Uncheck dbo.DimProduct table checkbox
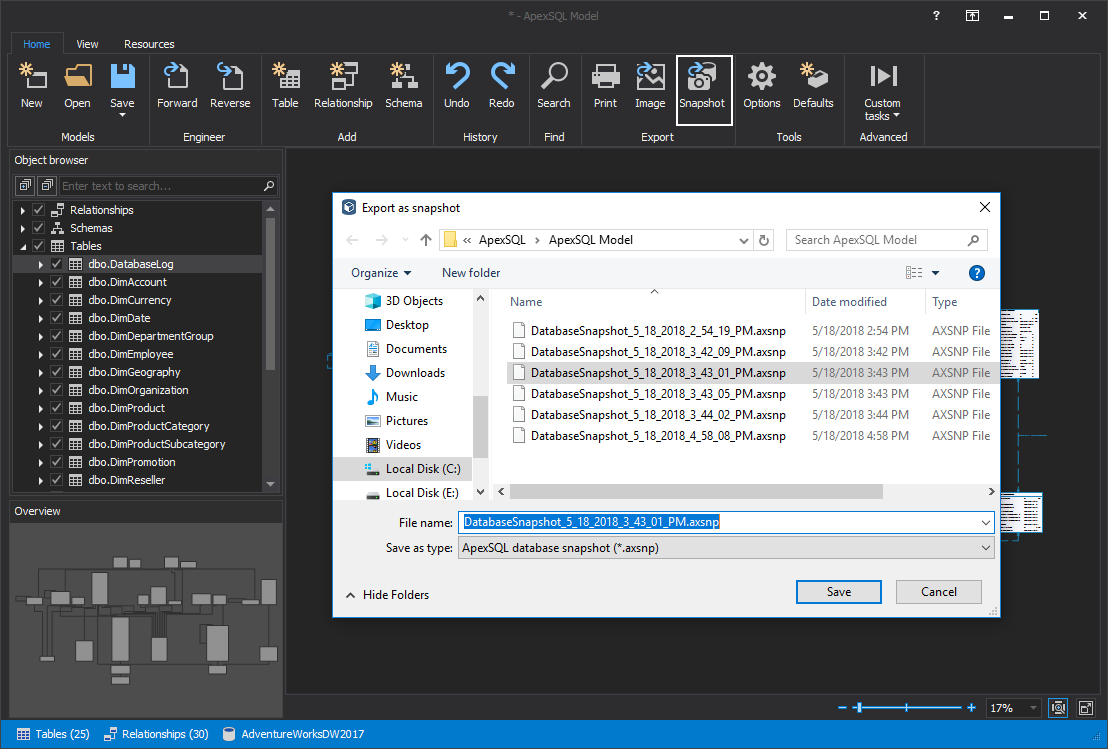The width and height of the screenshot is (1108, 749). tap(57, 408)
